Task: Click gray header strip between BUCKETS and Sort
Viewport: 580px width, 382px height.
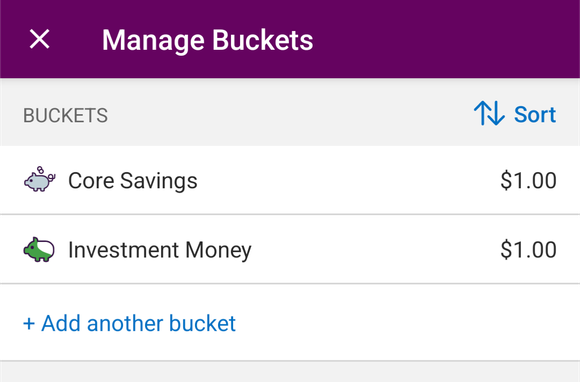Action: (290, 114)
